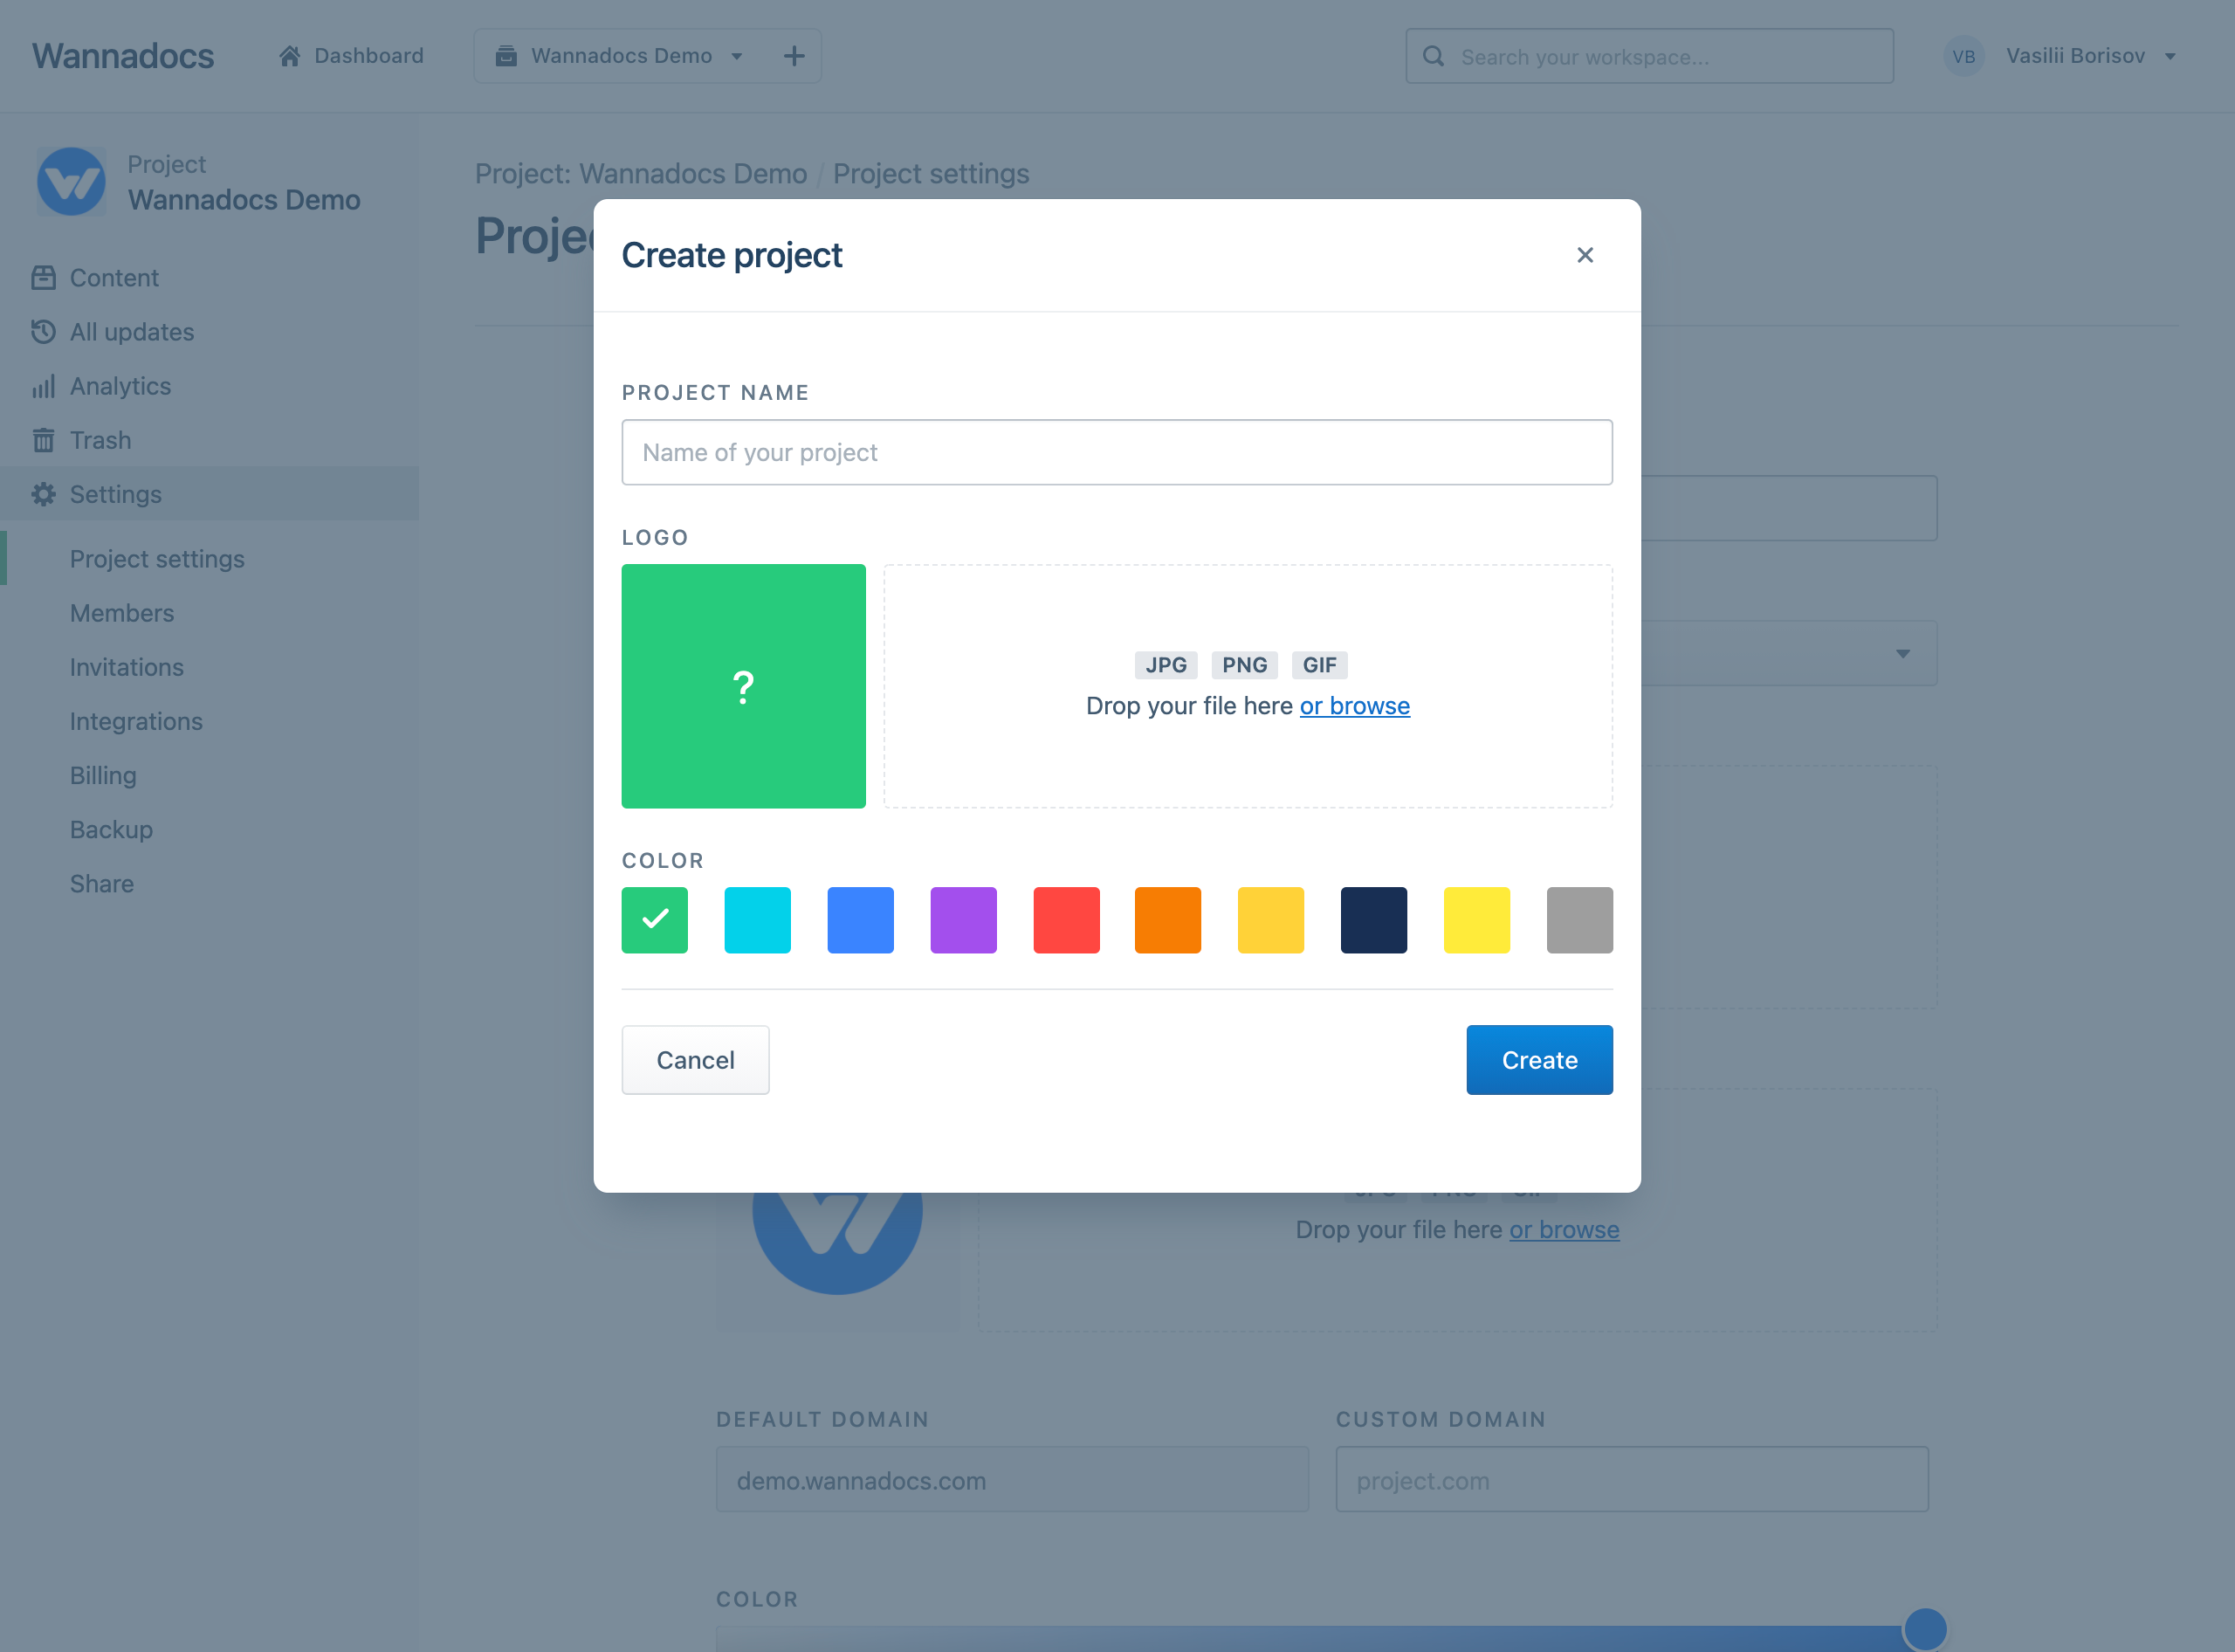Click the JPG format tag

(x=1166, y=665)
